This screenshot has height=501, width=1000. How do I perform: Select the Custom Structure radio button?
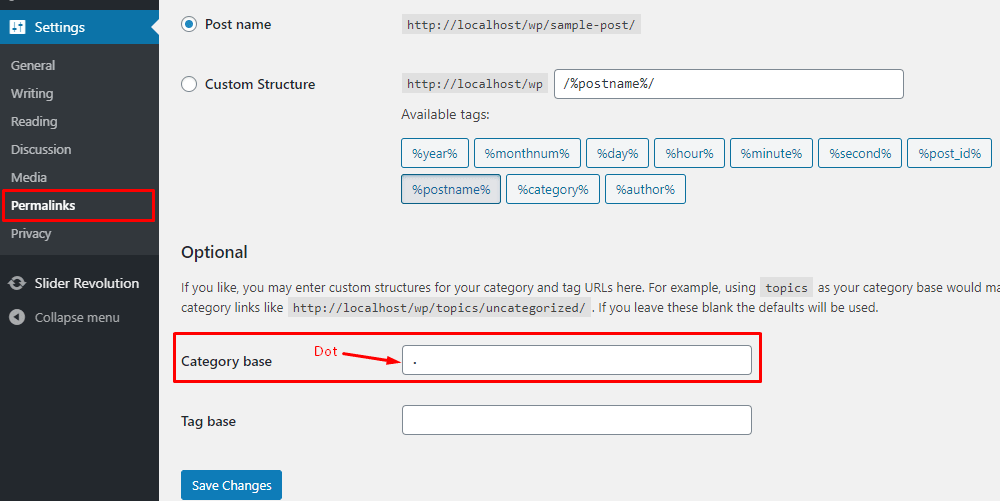click(189, 84)
